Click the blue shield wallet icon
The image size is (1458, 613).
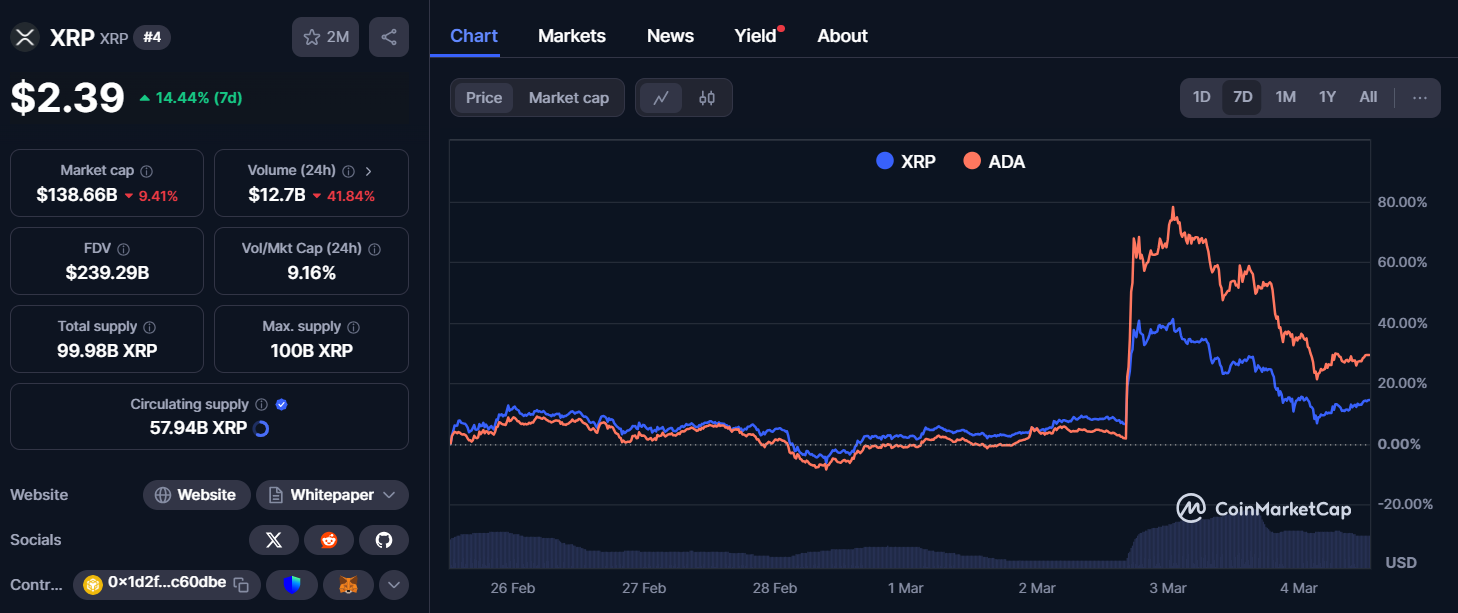292,584
